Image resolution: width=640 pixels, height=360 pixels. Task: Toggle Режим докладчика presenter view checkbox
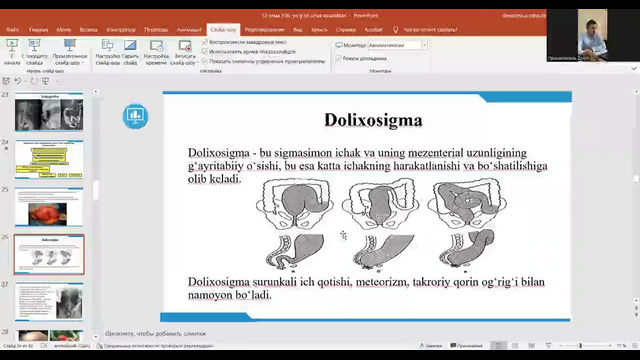coord(338,58)
